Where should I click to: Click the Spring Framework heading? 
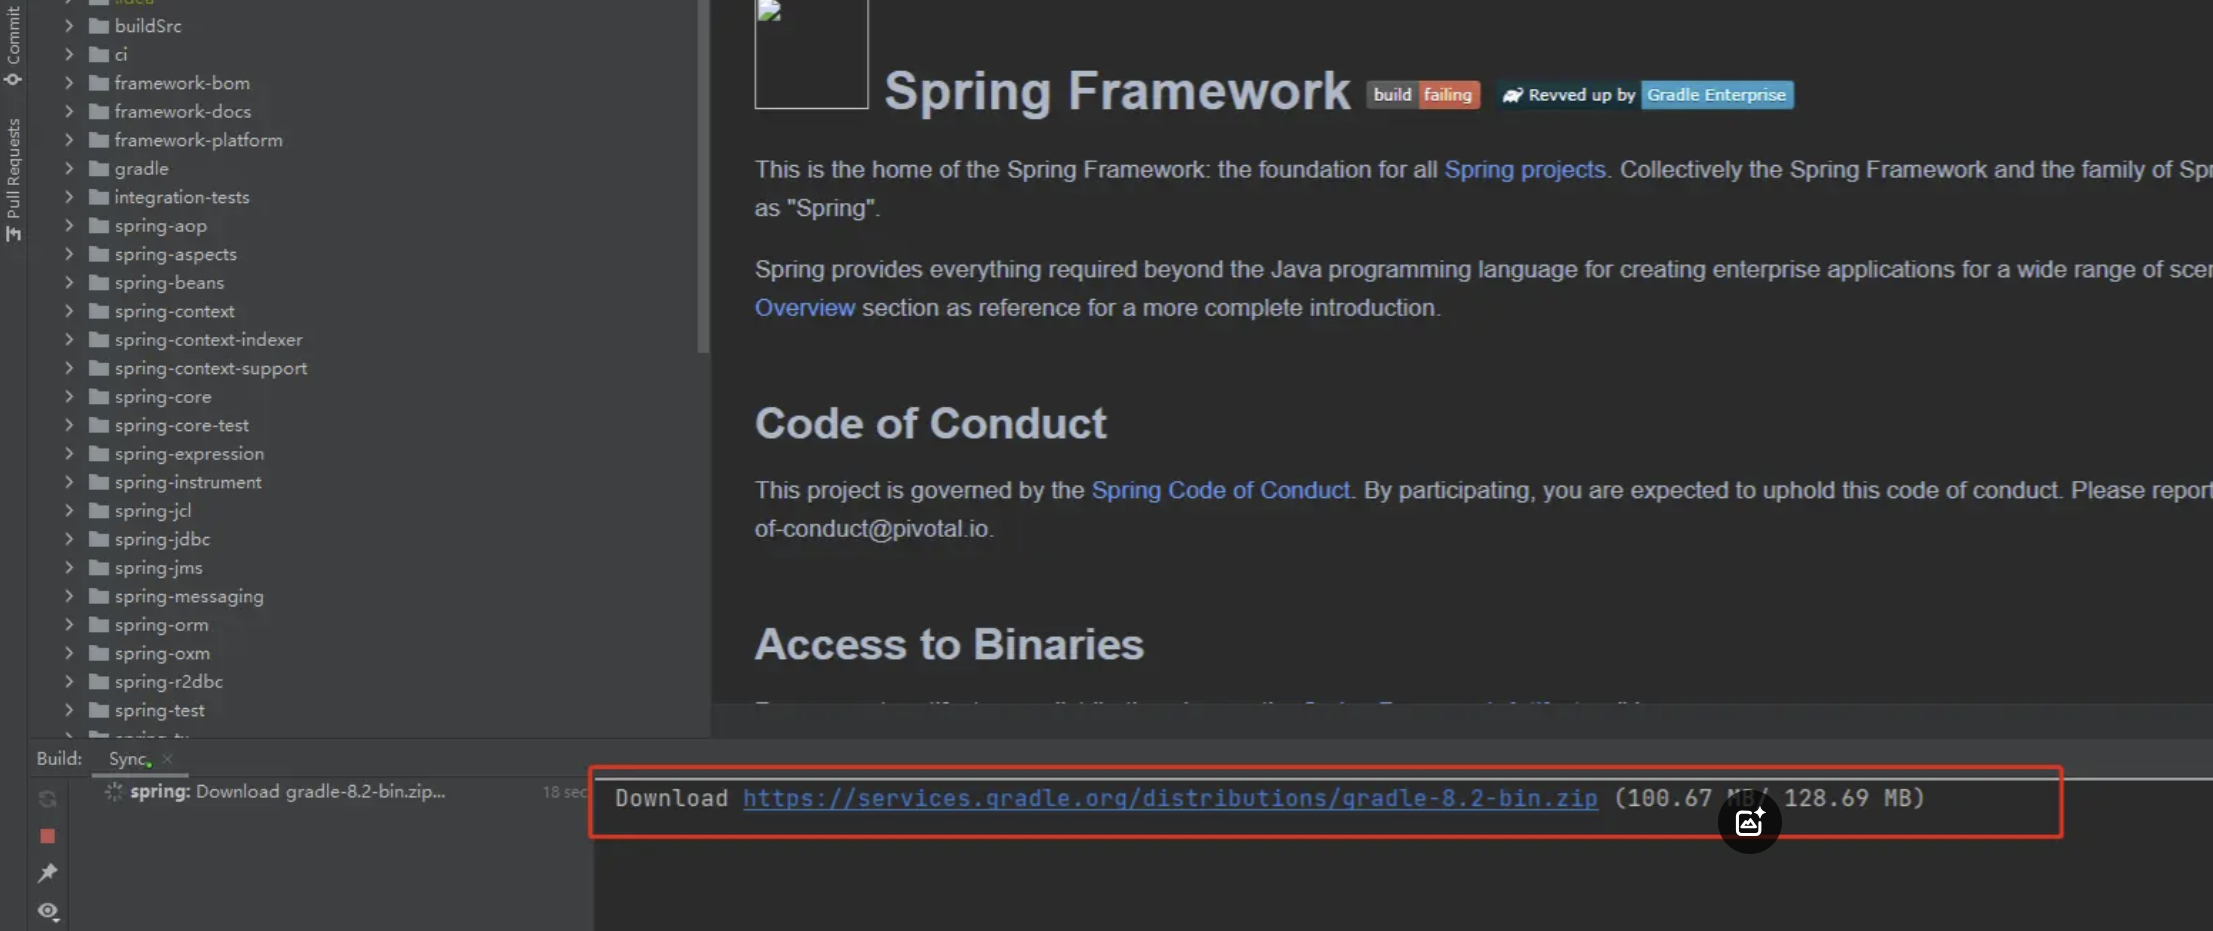tap(1117, 91)
